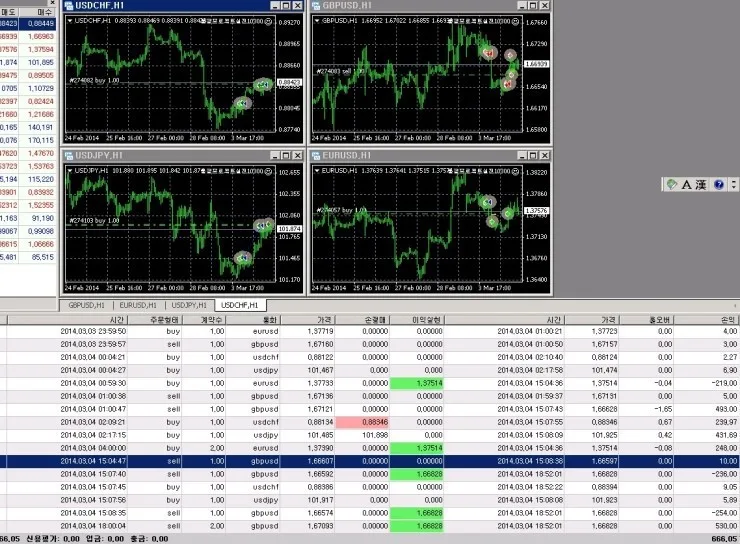Select the quote row showing 1.66963
Viewport: 740px width, 544px height.
(28, 36)
